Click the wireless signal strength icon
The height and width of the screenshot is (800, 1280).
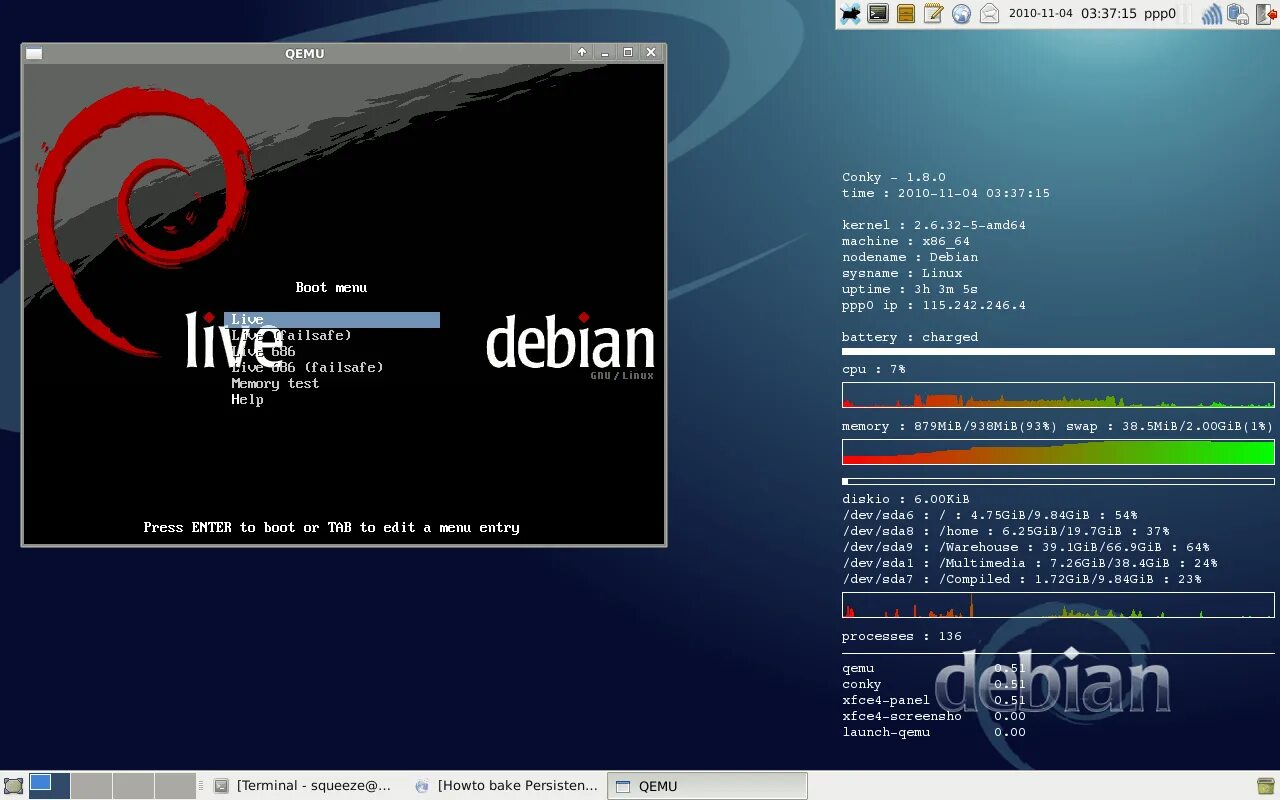[1212, 14]
